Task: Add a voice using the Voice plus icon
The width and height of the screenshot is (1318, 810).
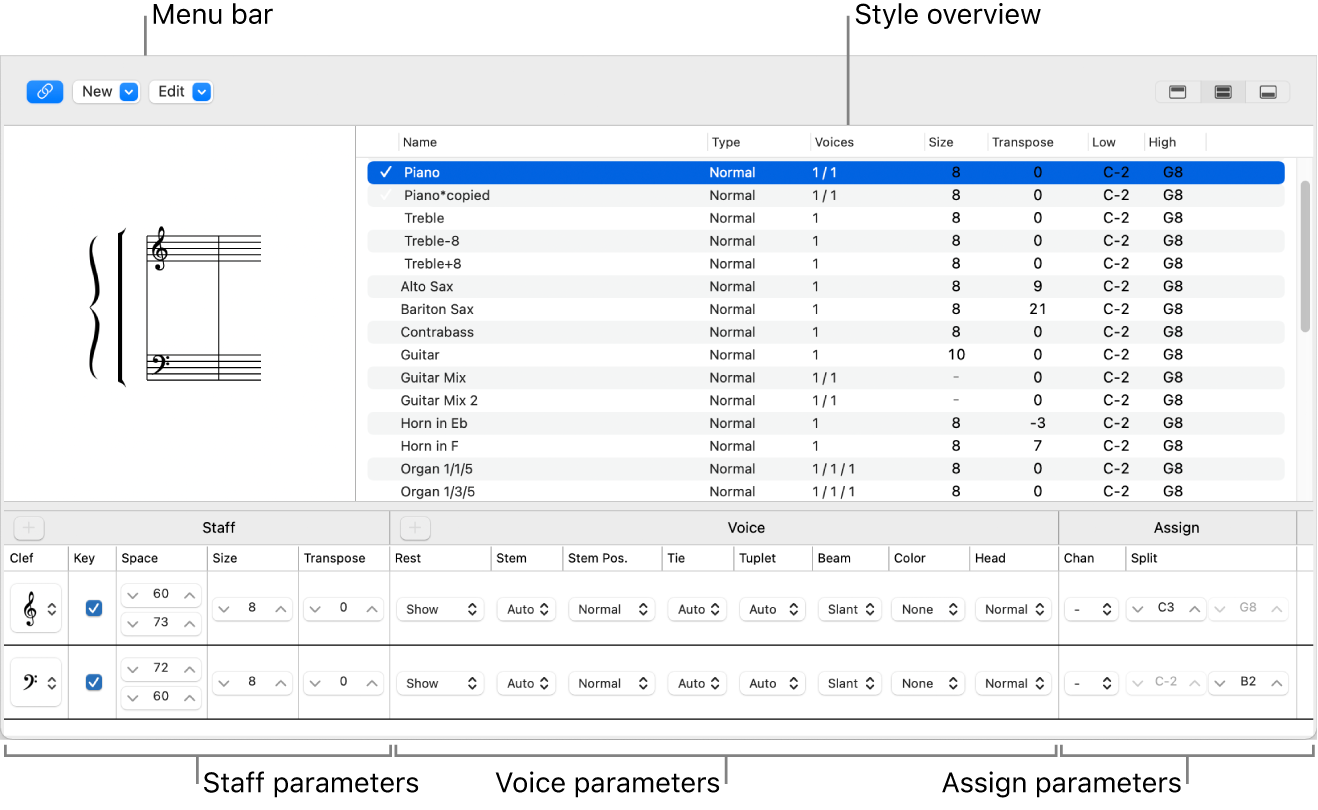Action: pos(415,527)
